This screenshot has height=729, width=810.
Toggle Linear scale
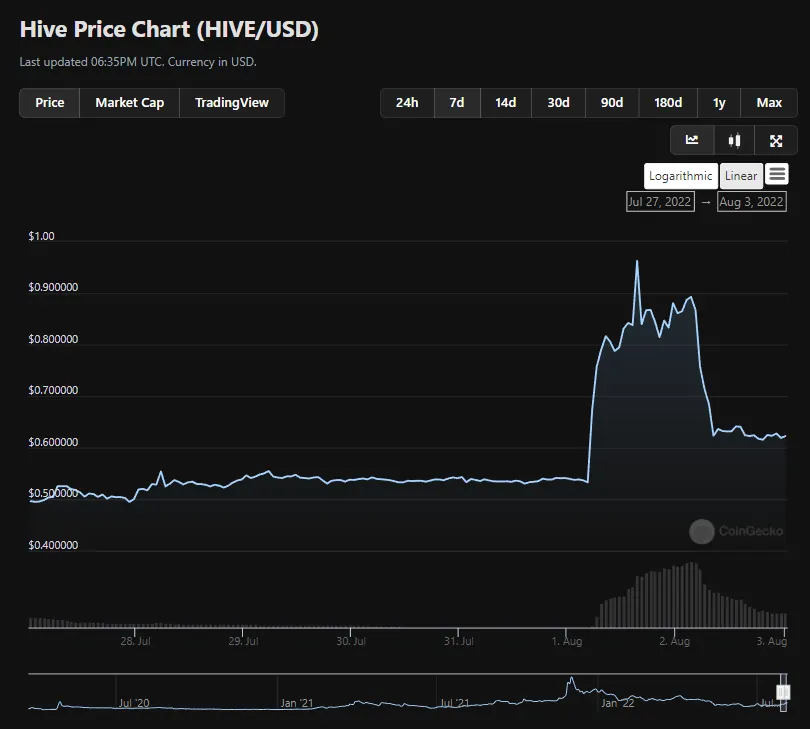pyautogui.click(x=741, y=176)
